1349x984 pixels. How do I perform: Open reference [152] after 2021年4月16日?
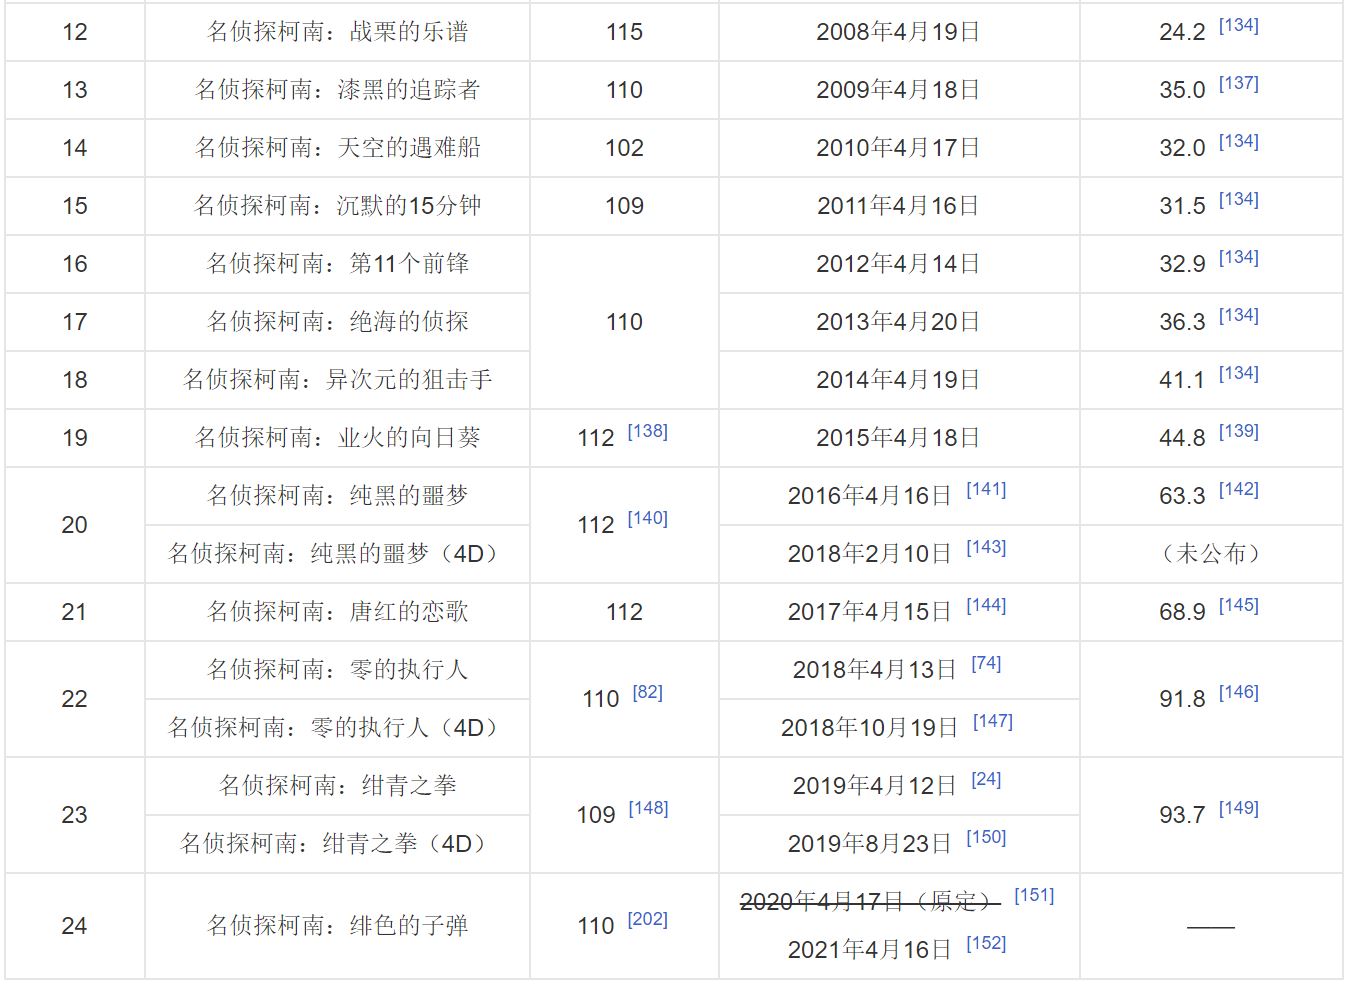(986, 944)
